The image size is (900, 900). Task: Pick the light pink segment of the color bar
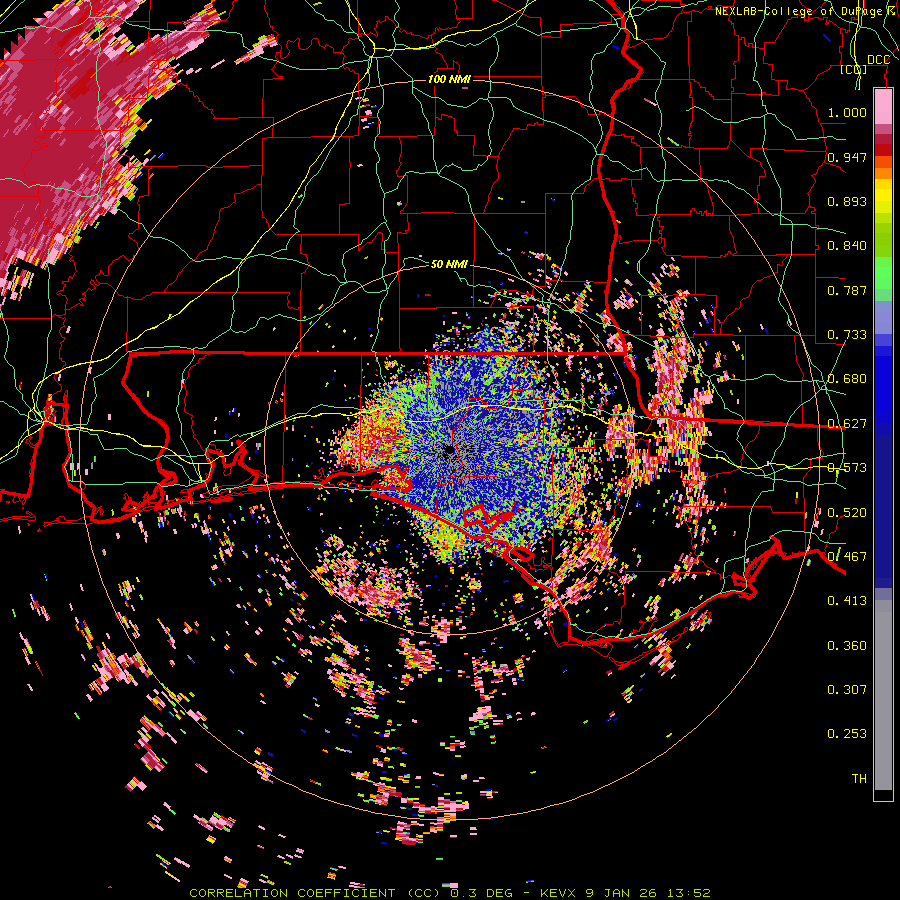coord(883,107)
